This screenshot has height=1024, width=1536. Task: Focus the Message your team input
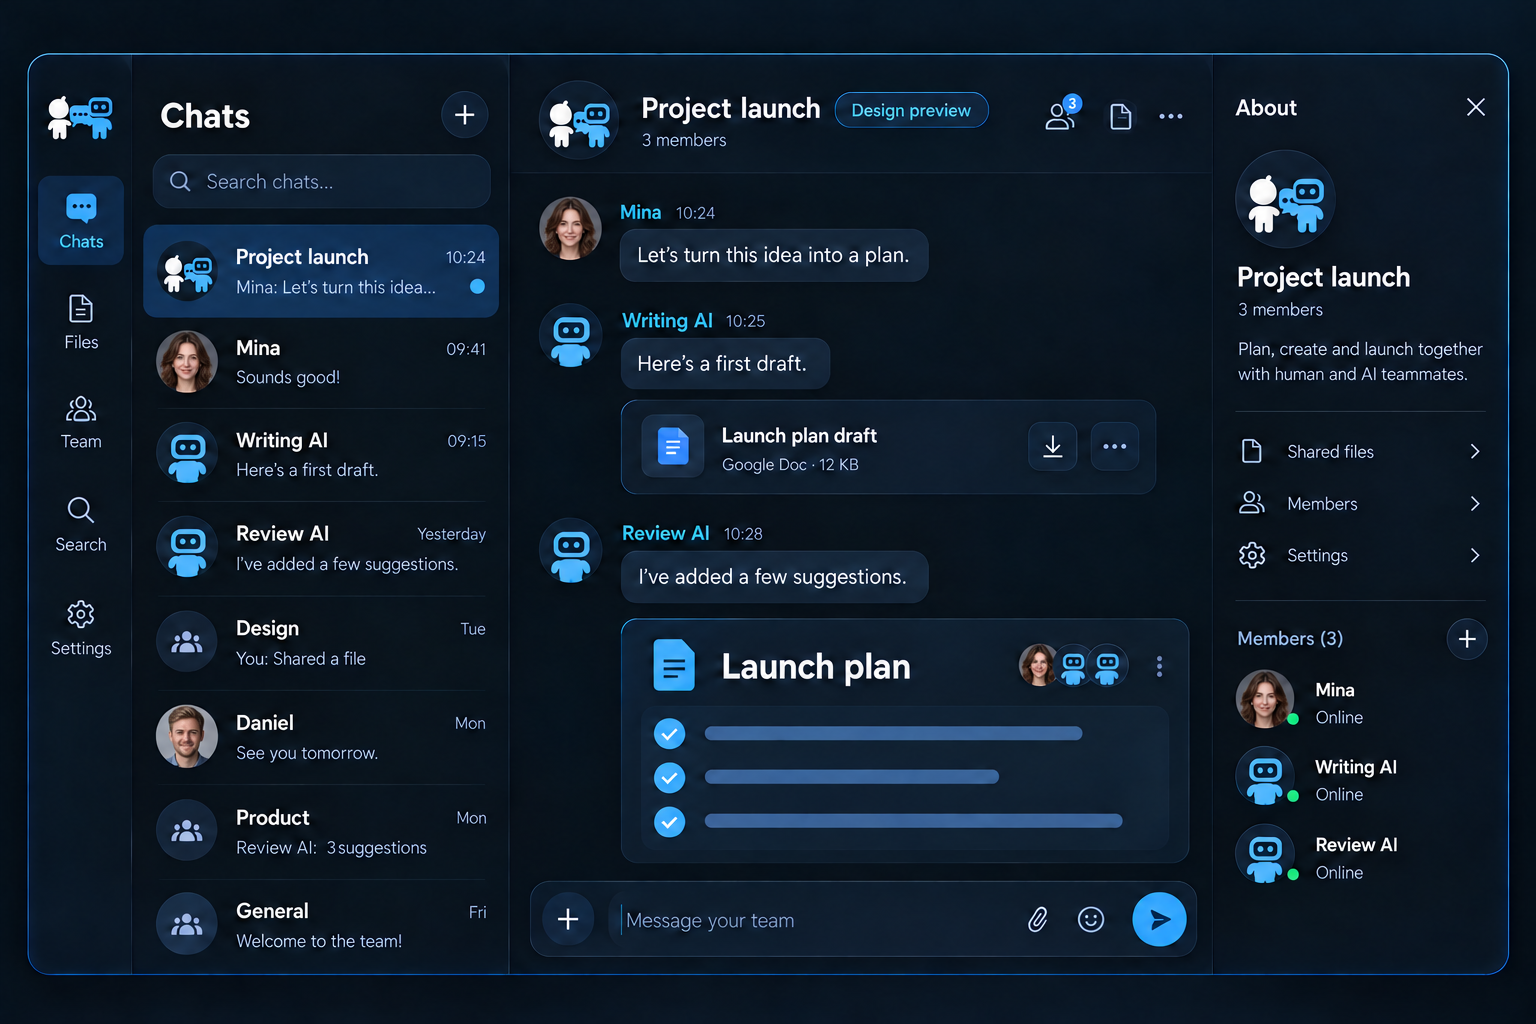point(810,920)
